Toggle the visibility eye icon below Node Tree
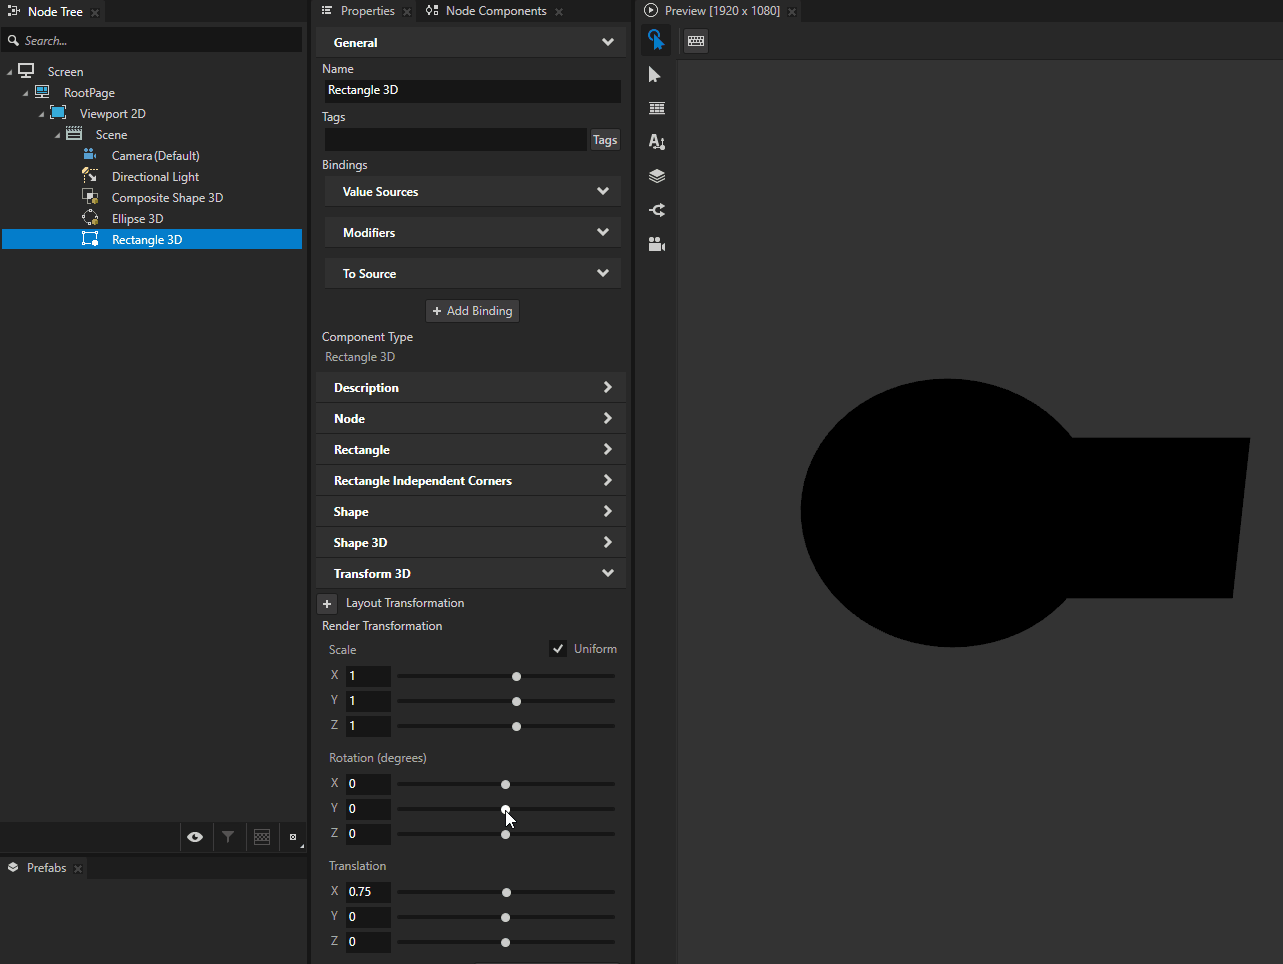The height and width of the screenshot is (964, 1283). [x=196, y=837]
